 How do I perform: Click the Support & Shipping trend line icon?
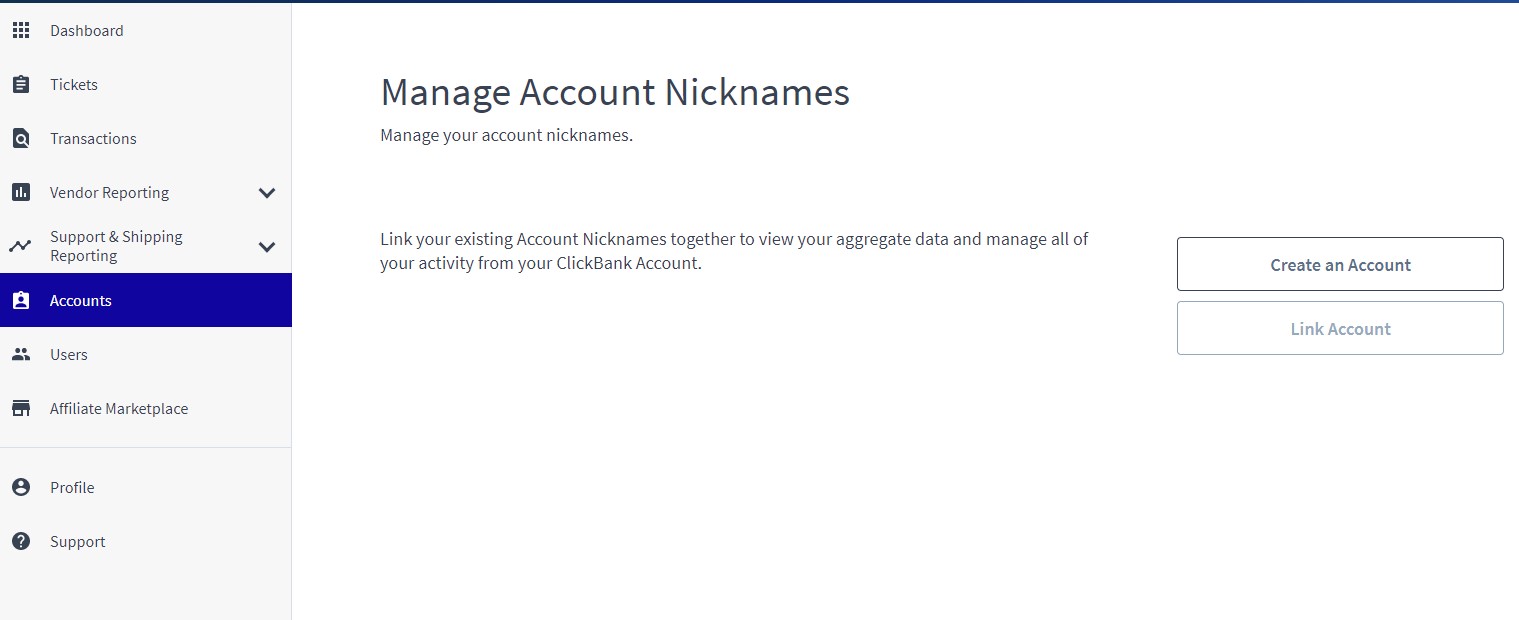(20, 246)
